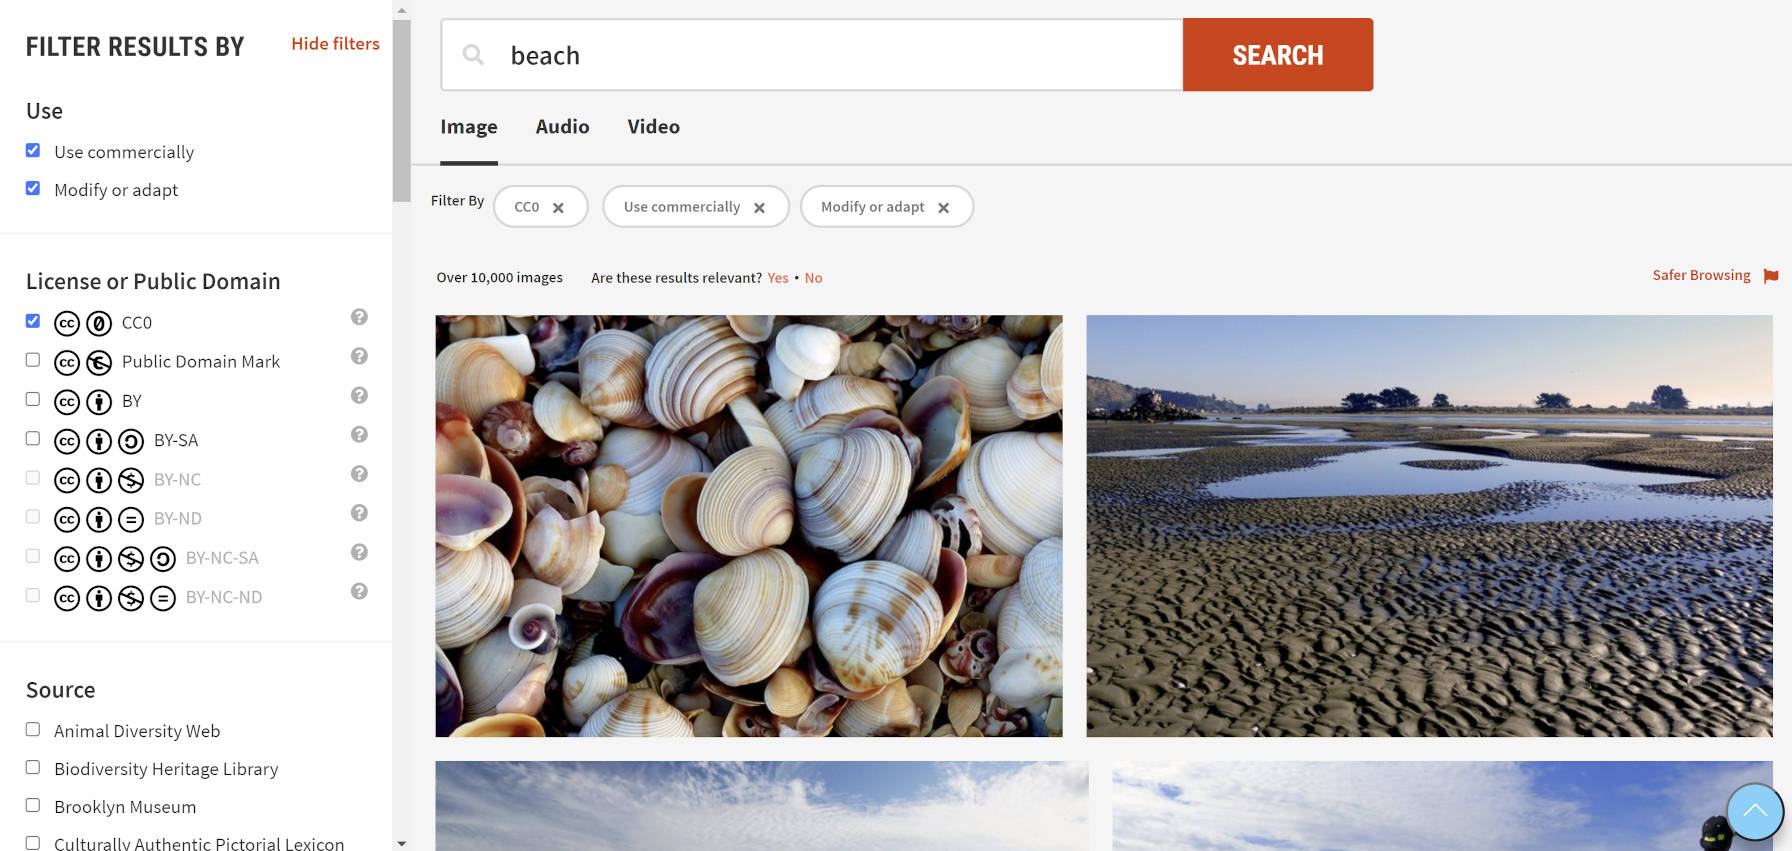Click the SEARCH button

[x=1278, y=55]
